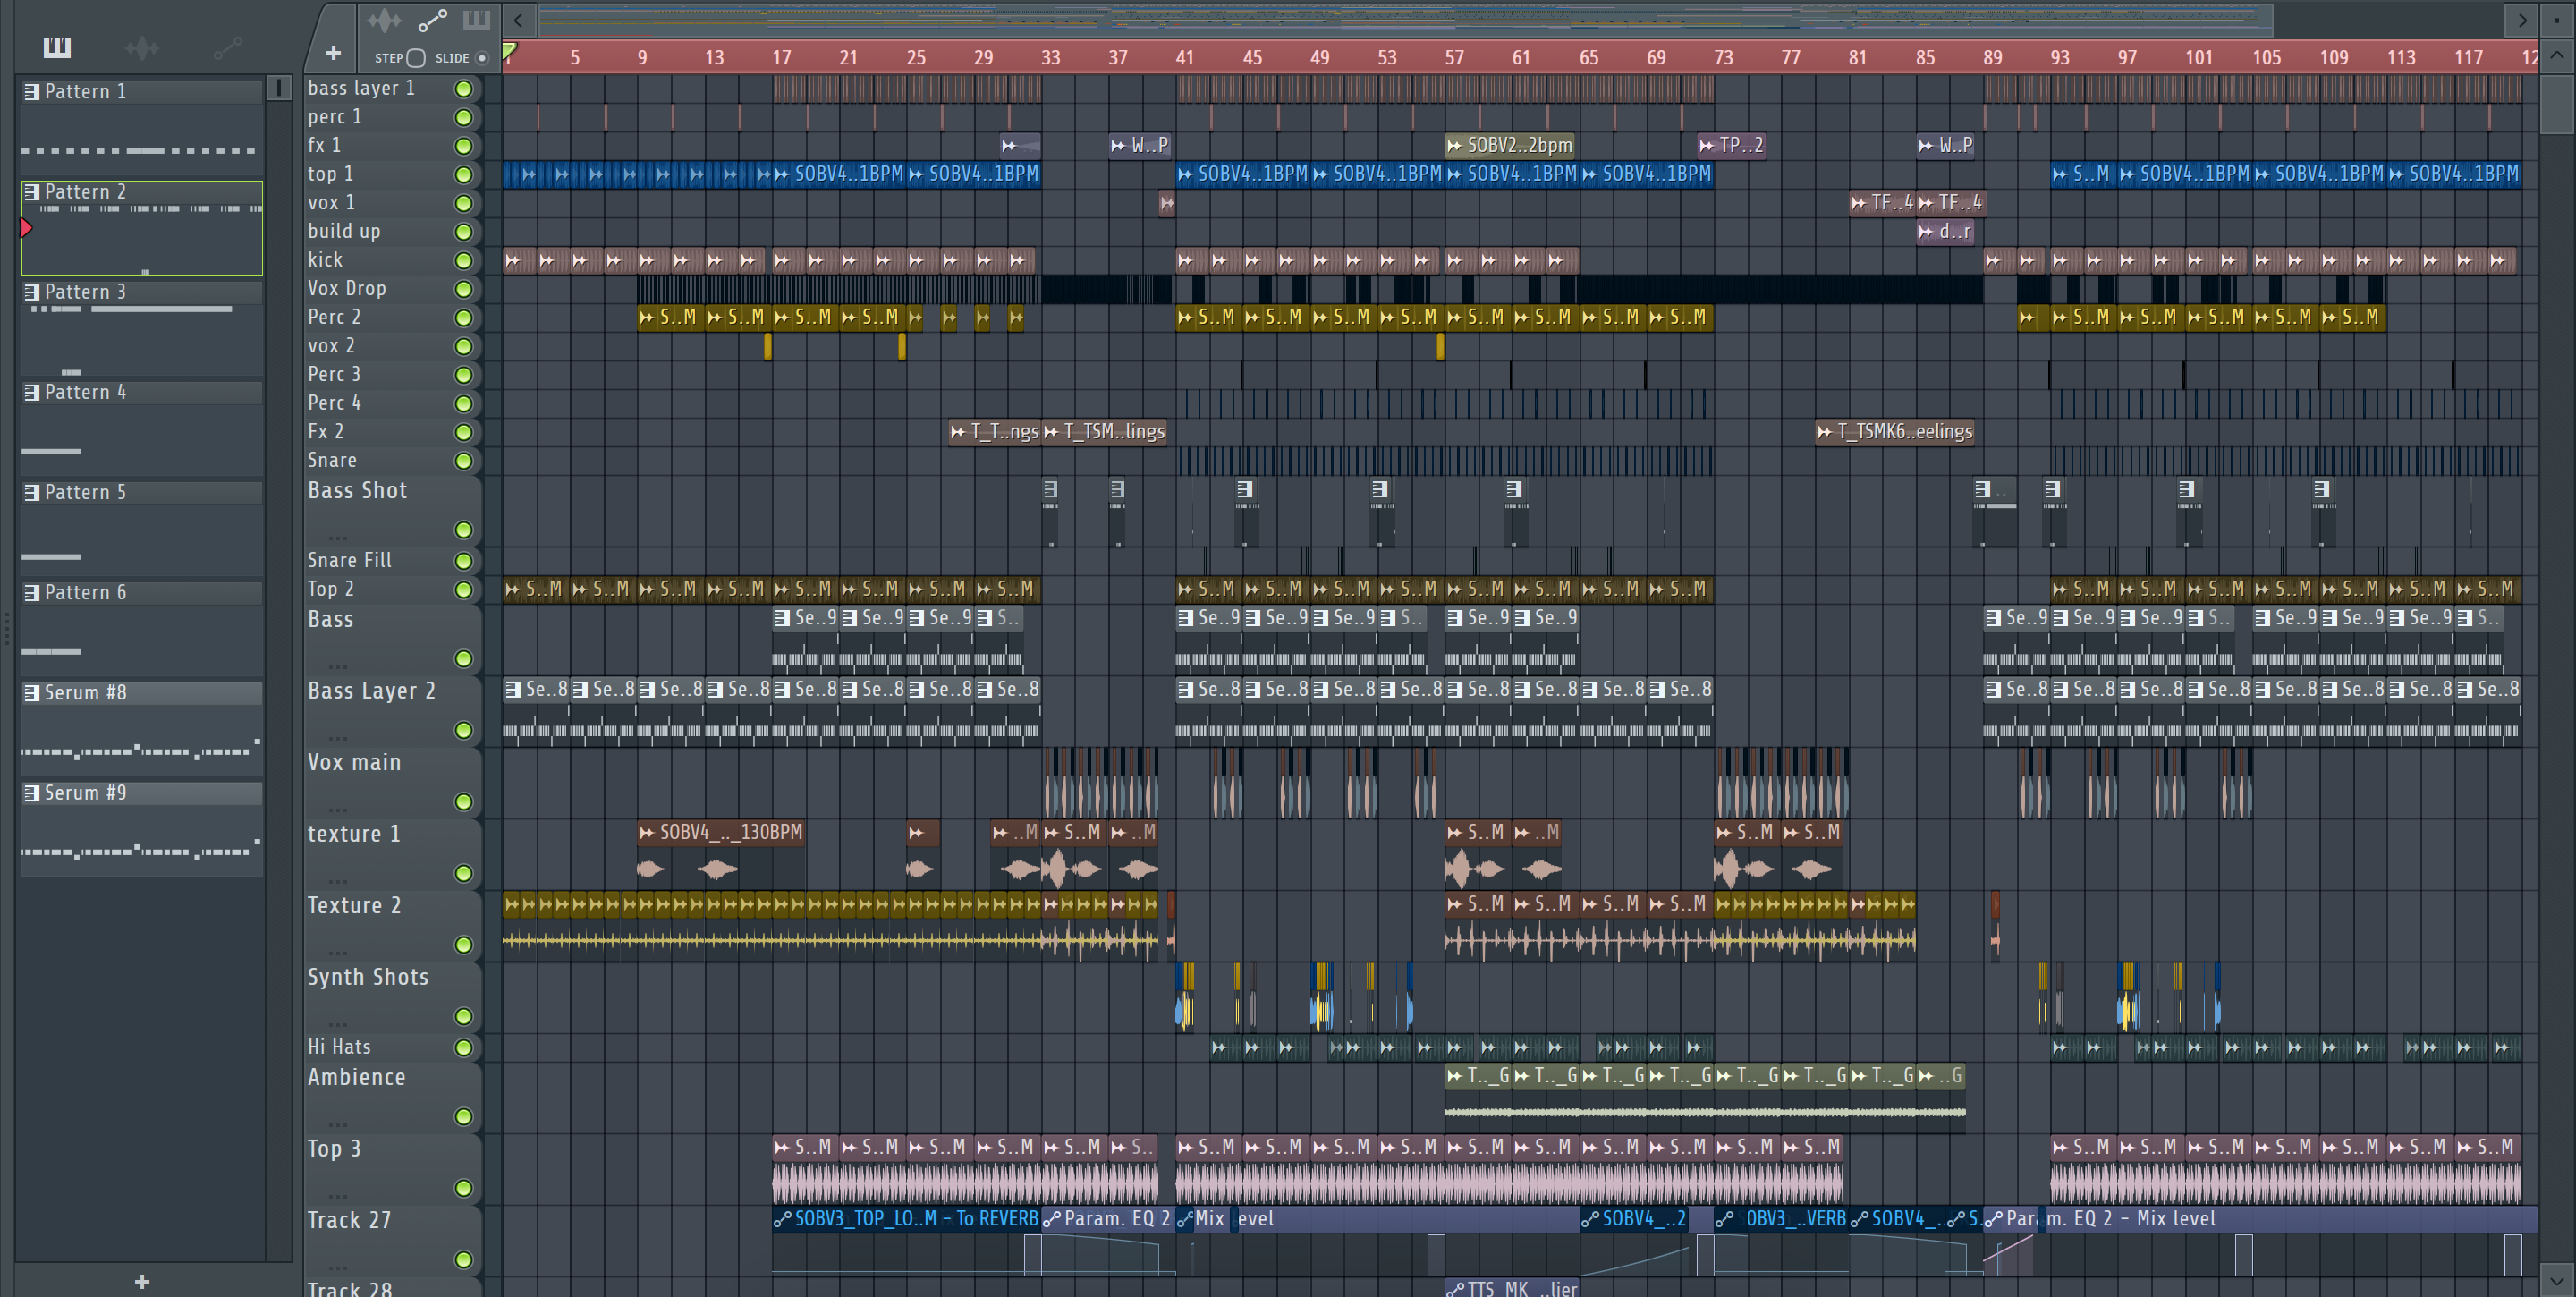This screenshot has width=2576, height=1297.
Task: Click the plus button beside STEP option
Action: pyautogui.click(x=333, y=52)
